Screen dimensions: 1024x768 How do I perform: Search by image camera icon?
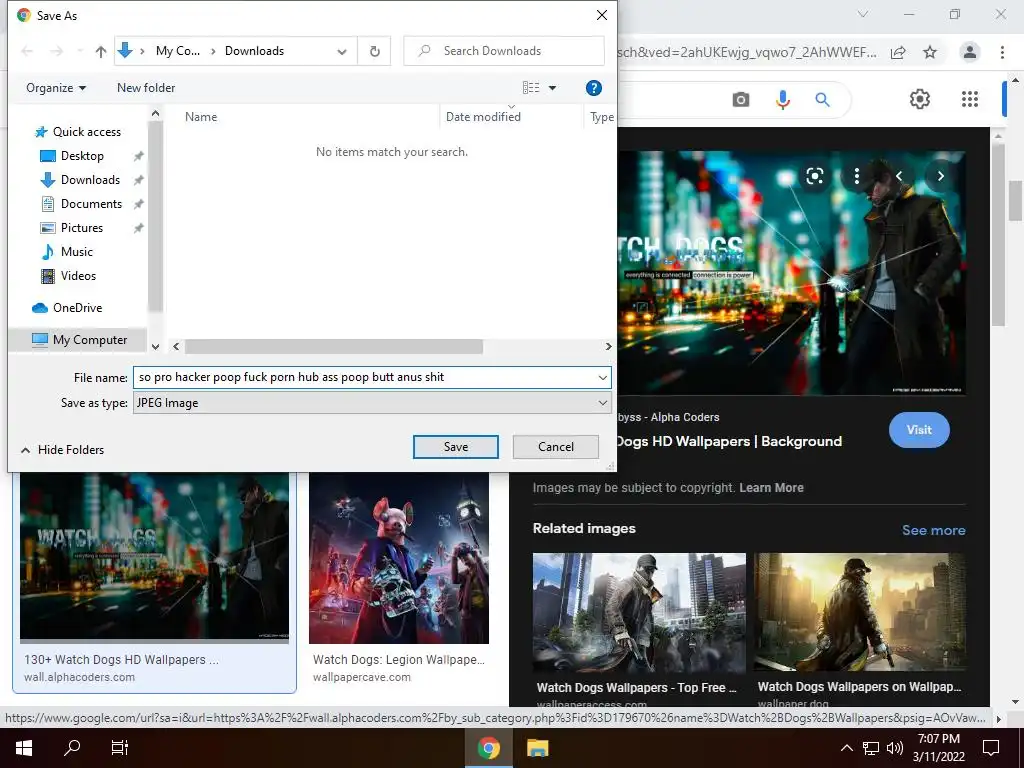click(x=741, y=100)
